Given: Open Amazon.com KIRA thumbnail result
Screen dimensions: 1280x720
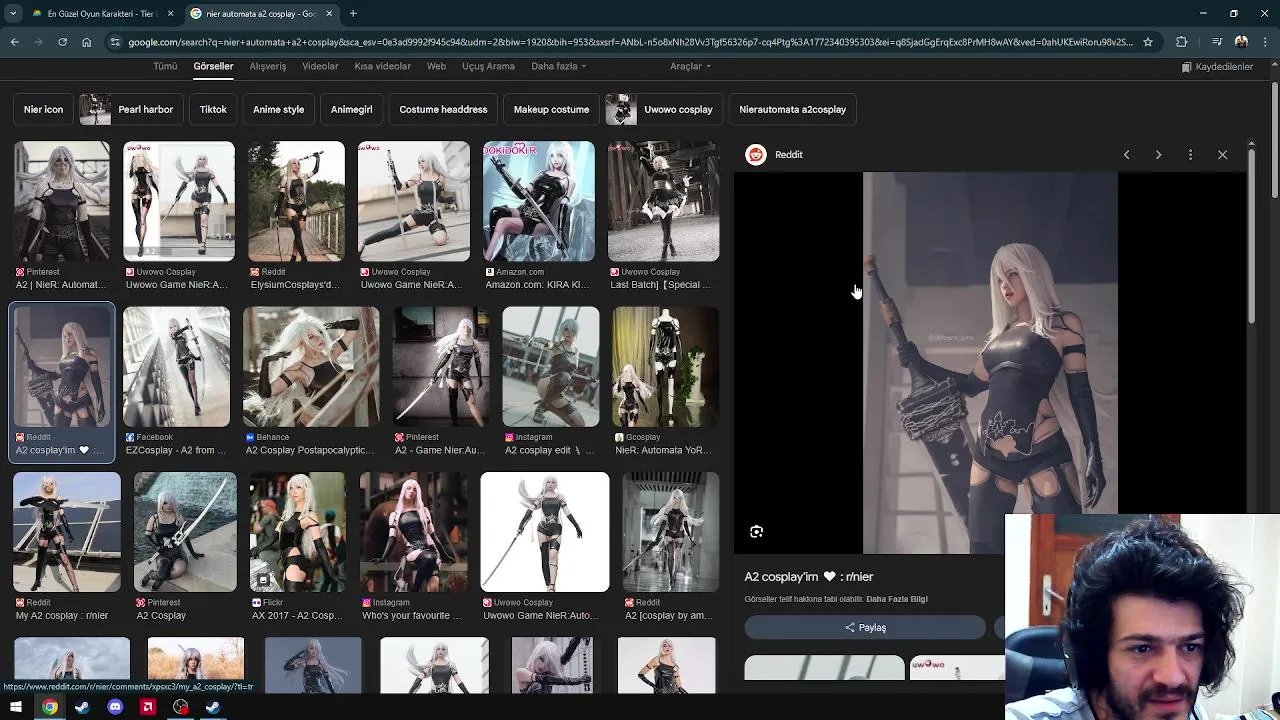Looking at the screenshot, I should tap(538, 201).
